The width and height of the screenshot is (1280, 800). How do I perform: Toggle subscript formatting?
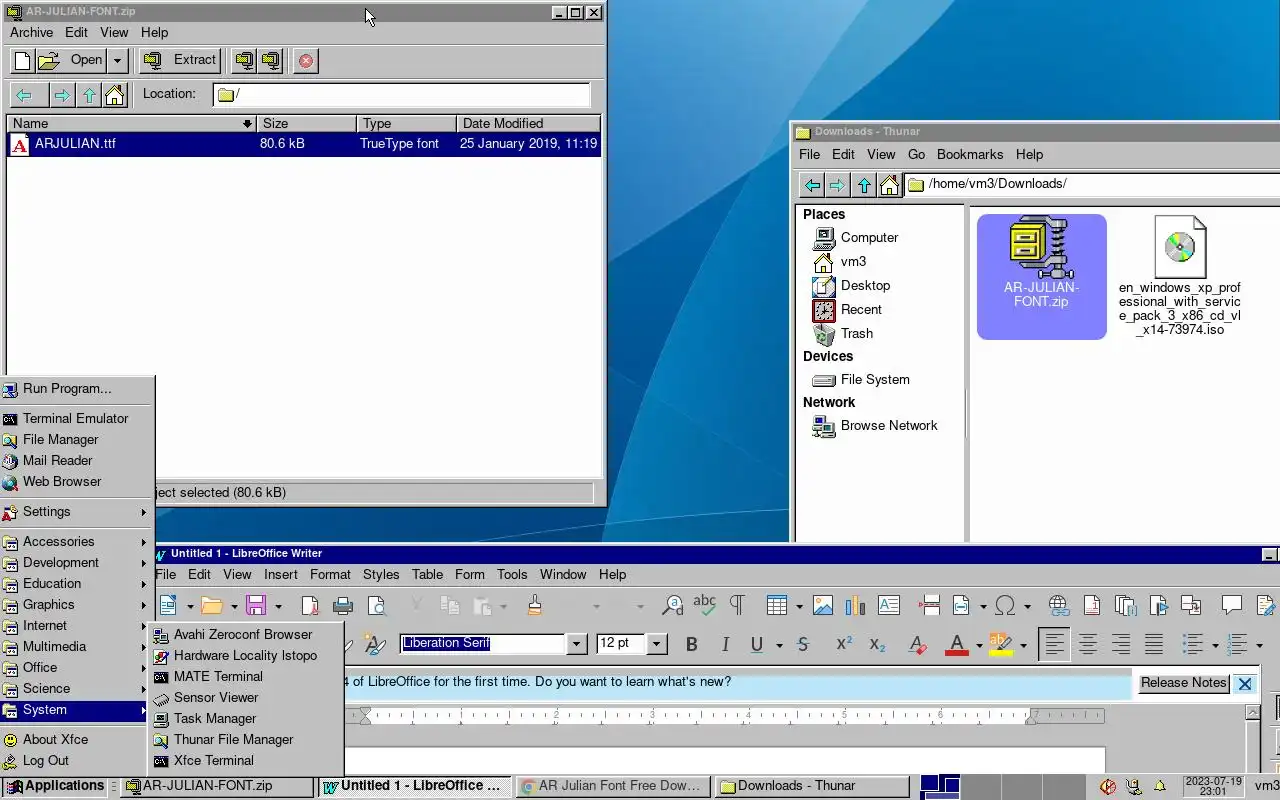tap(877, 645)
